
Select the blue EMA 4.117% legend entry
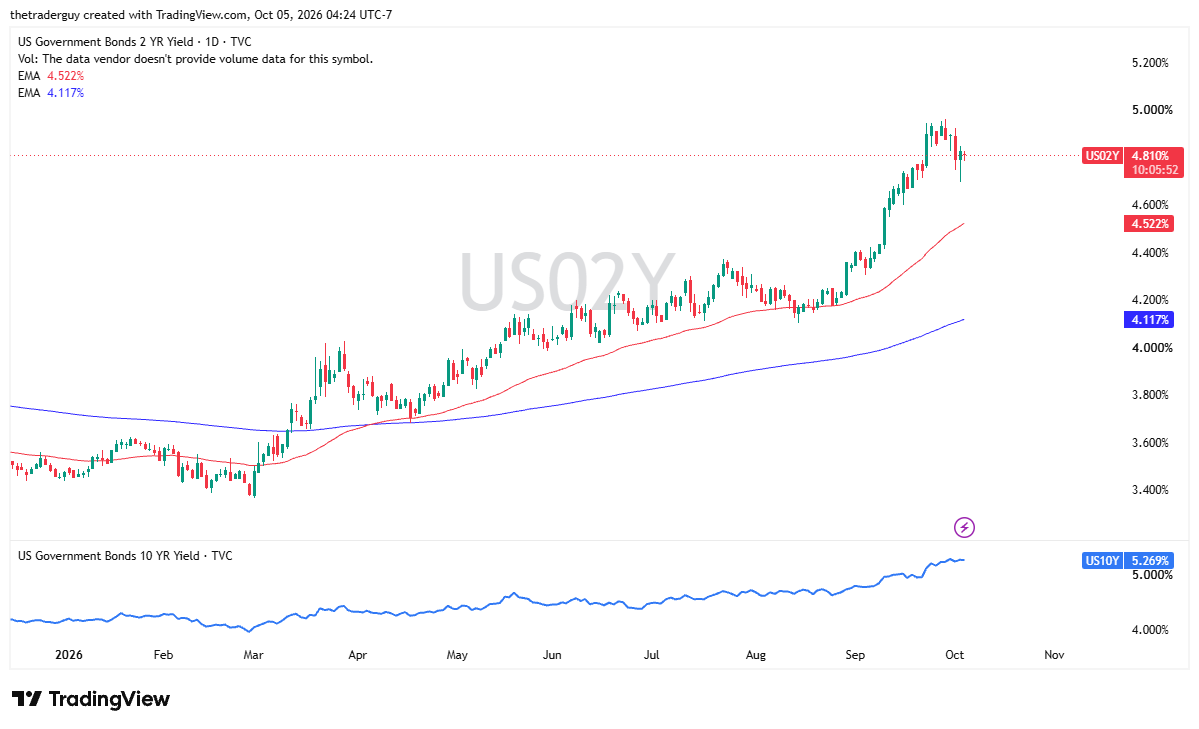click(x=50, y=93)
